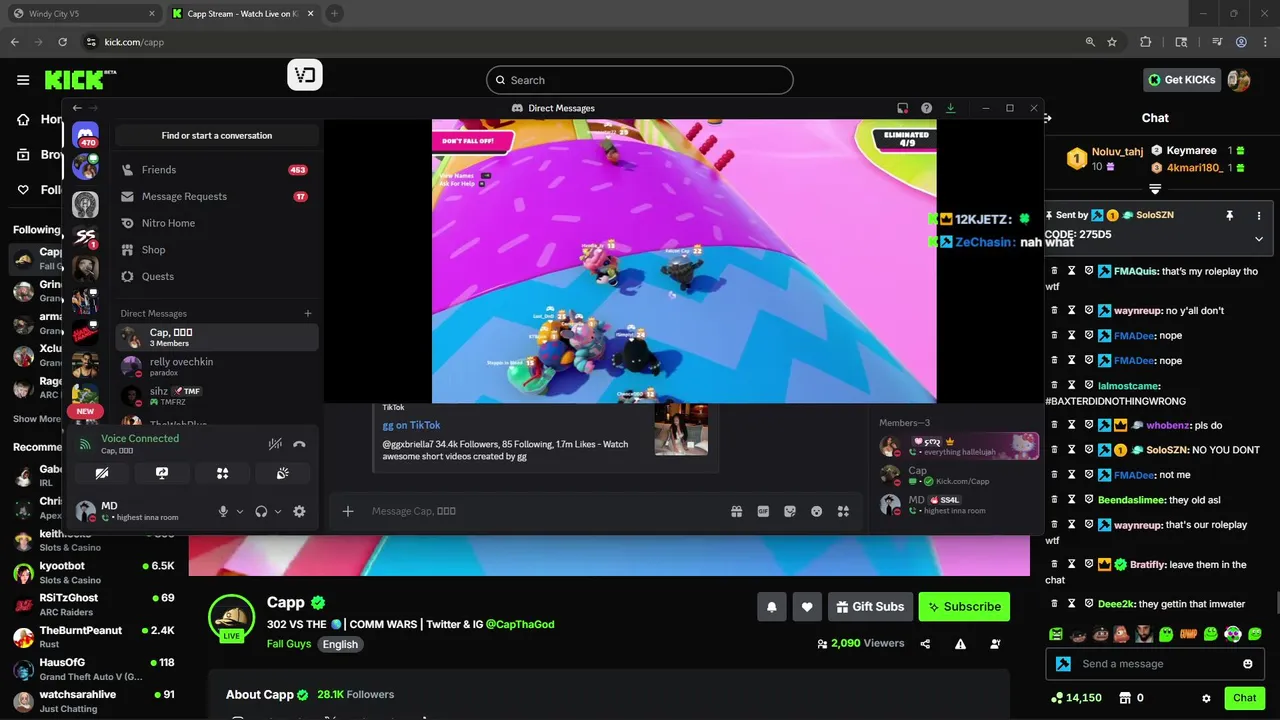
Task: Open Discord activities icon in voice panel
Action: coord(223,473)
